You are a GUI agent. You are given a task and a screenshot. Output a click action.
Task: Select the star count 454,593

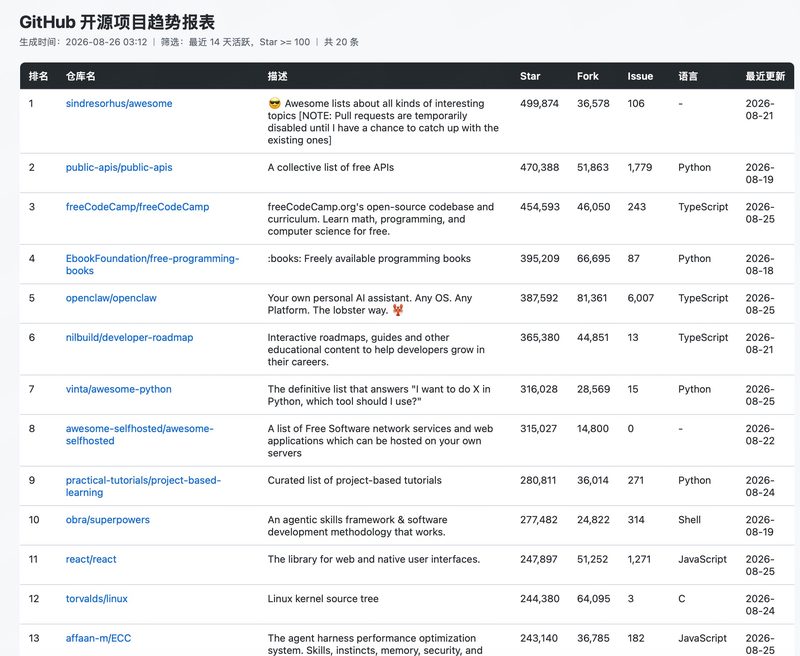(x=540, y=207)
